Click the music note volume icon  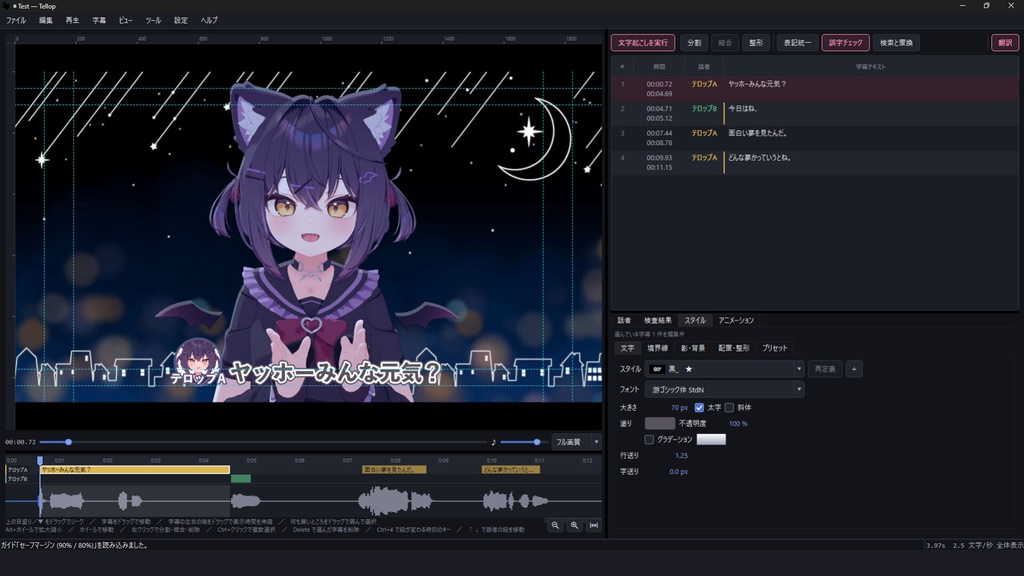(x=494, y=442)
